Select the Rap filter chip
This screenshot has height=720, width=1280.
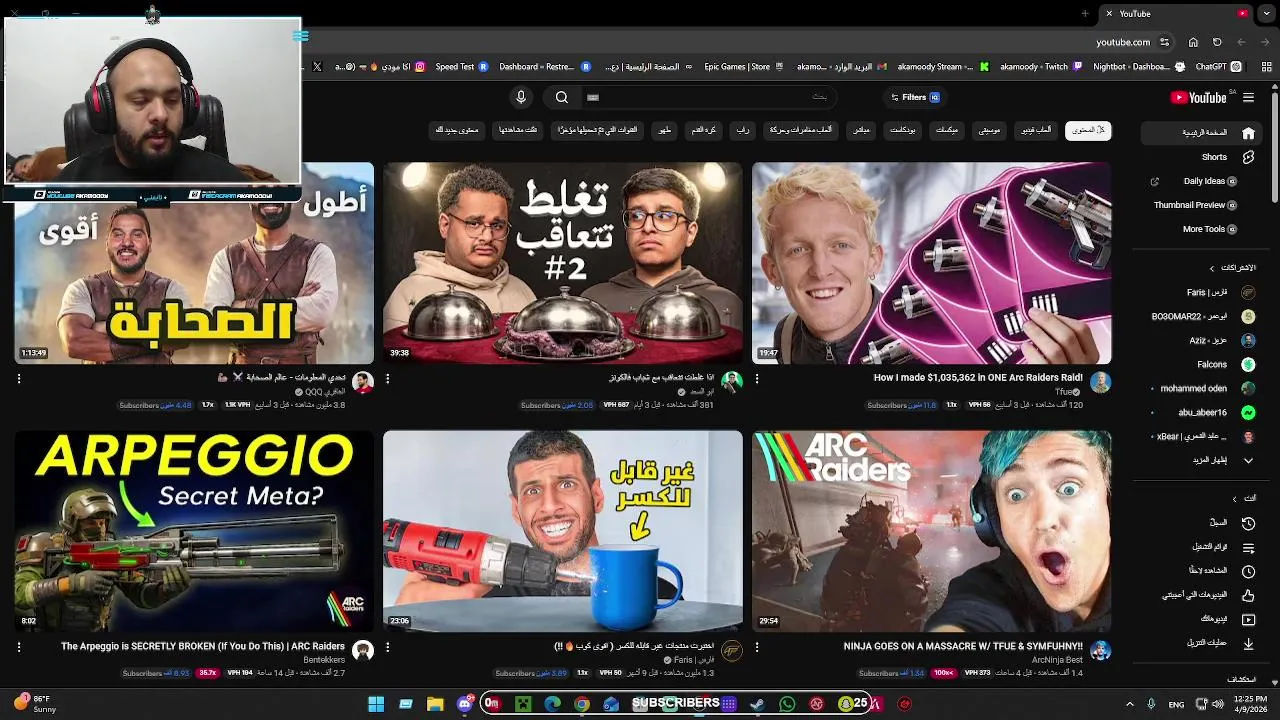tap(742, 130)
